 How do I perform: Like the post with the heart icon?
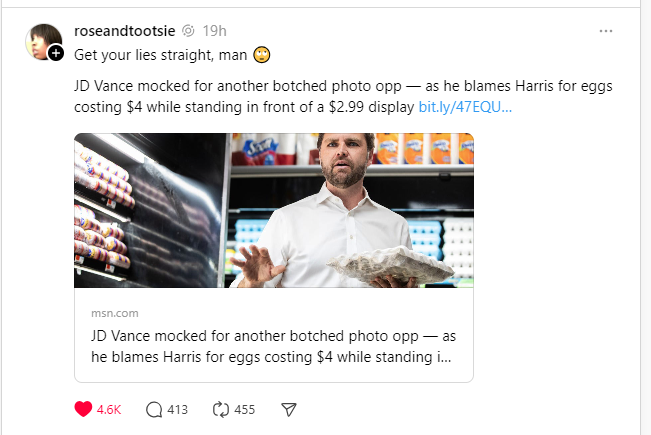pyautogui.click(x=83, y=409)
